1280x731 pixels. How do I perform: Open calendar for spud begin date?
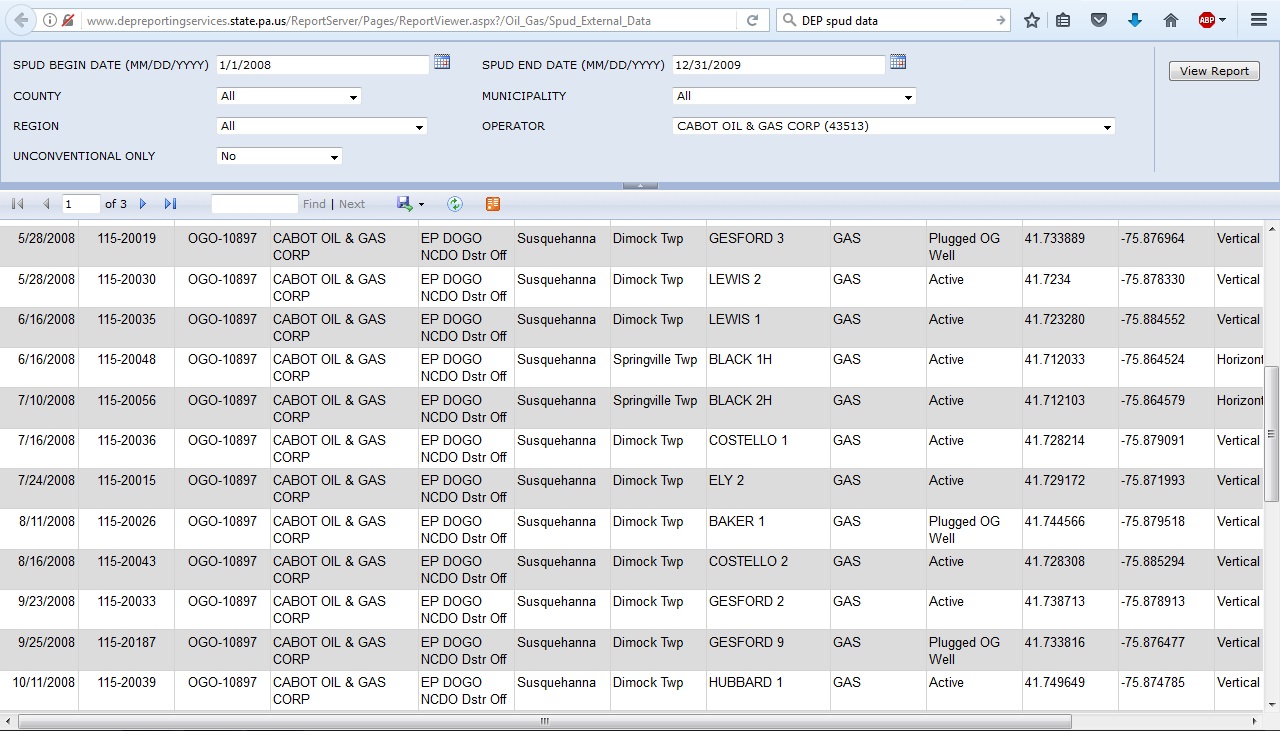pyautogui.click(x=442, y=62)
